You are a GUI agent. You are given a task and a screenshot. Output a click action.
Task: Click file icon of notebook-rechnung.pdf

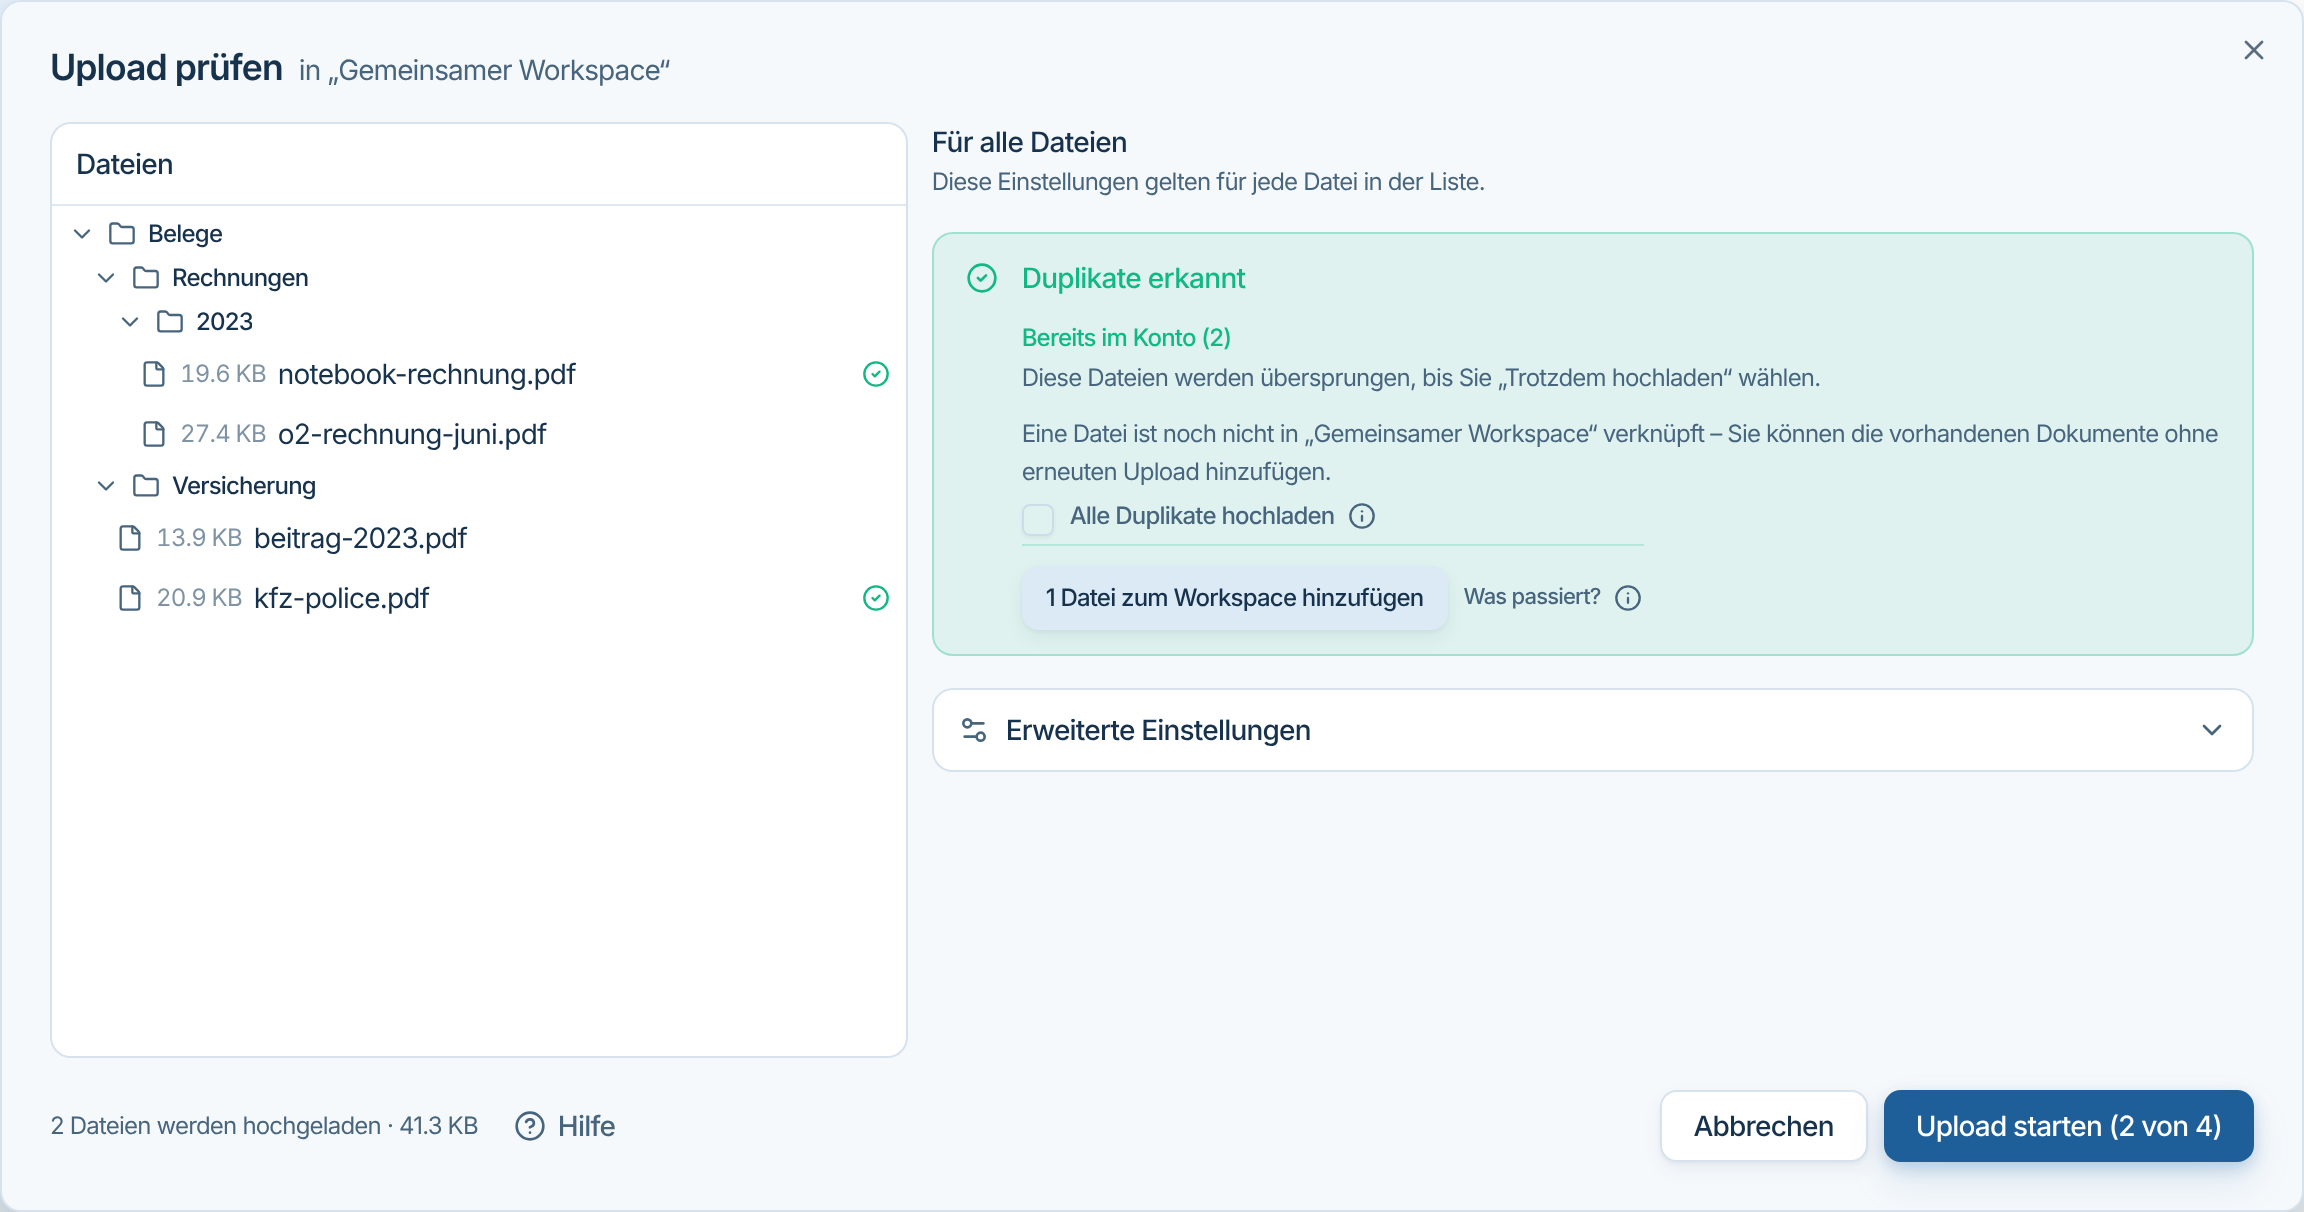click(x=154, y=374)
